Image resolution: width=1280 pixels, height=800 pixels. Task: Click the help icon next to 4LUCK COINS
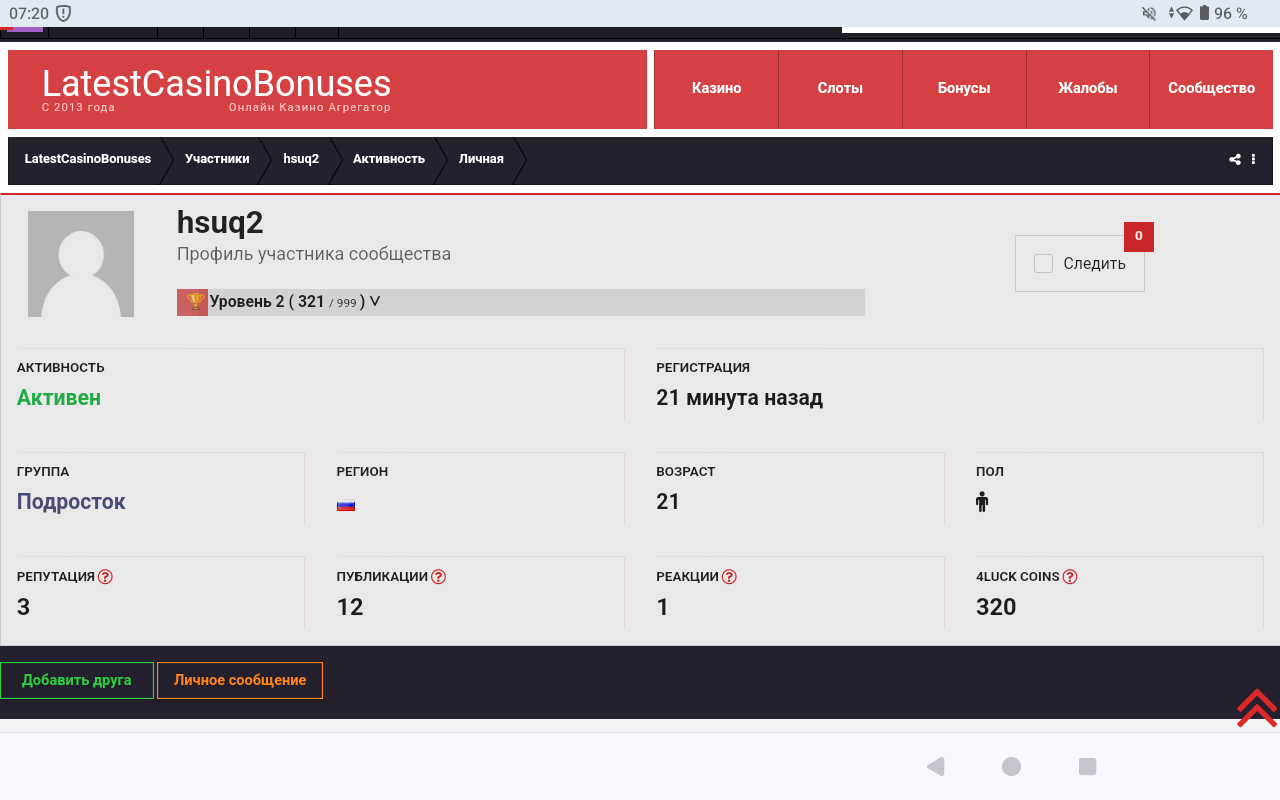[x=1069, y=577]
